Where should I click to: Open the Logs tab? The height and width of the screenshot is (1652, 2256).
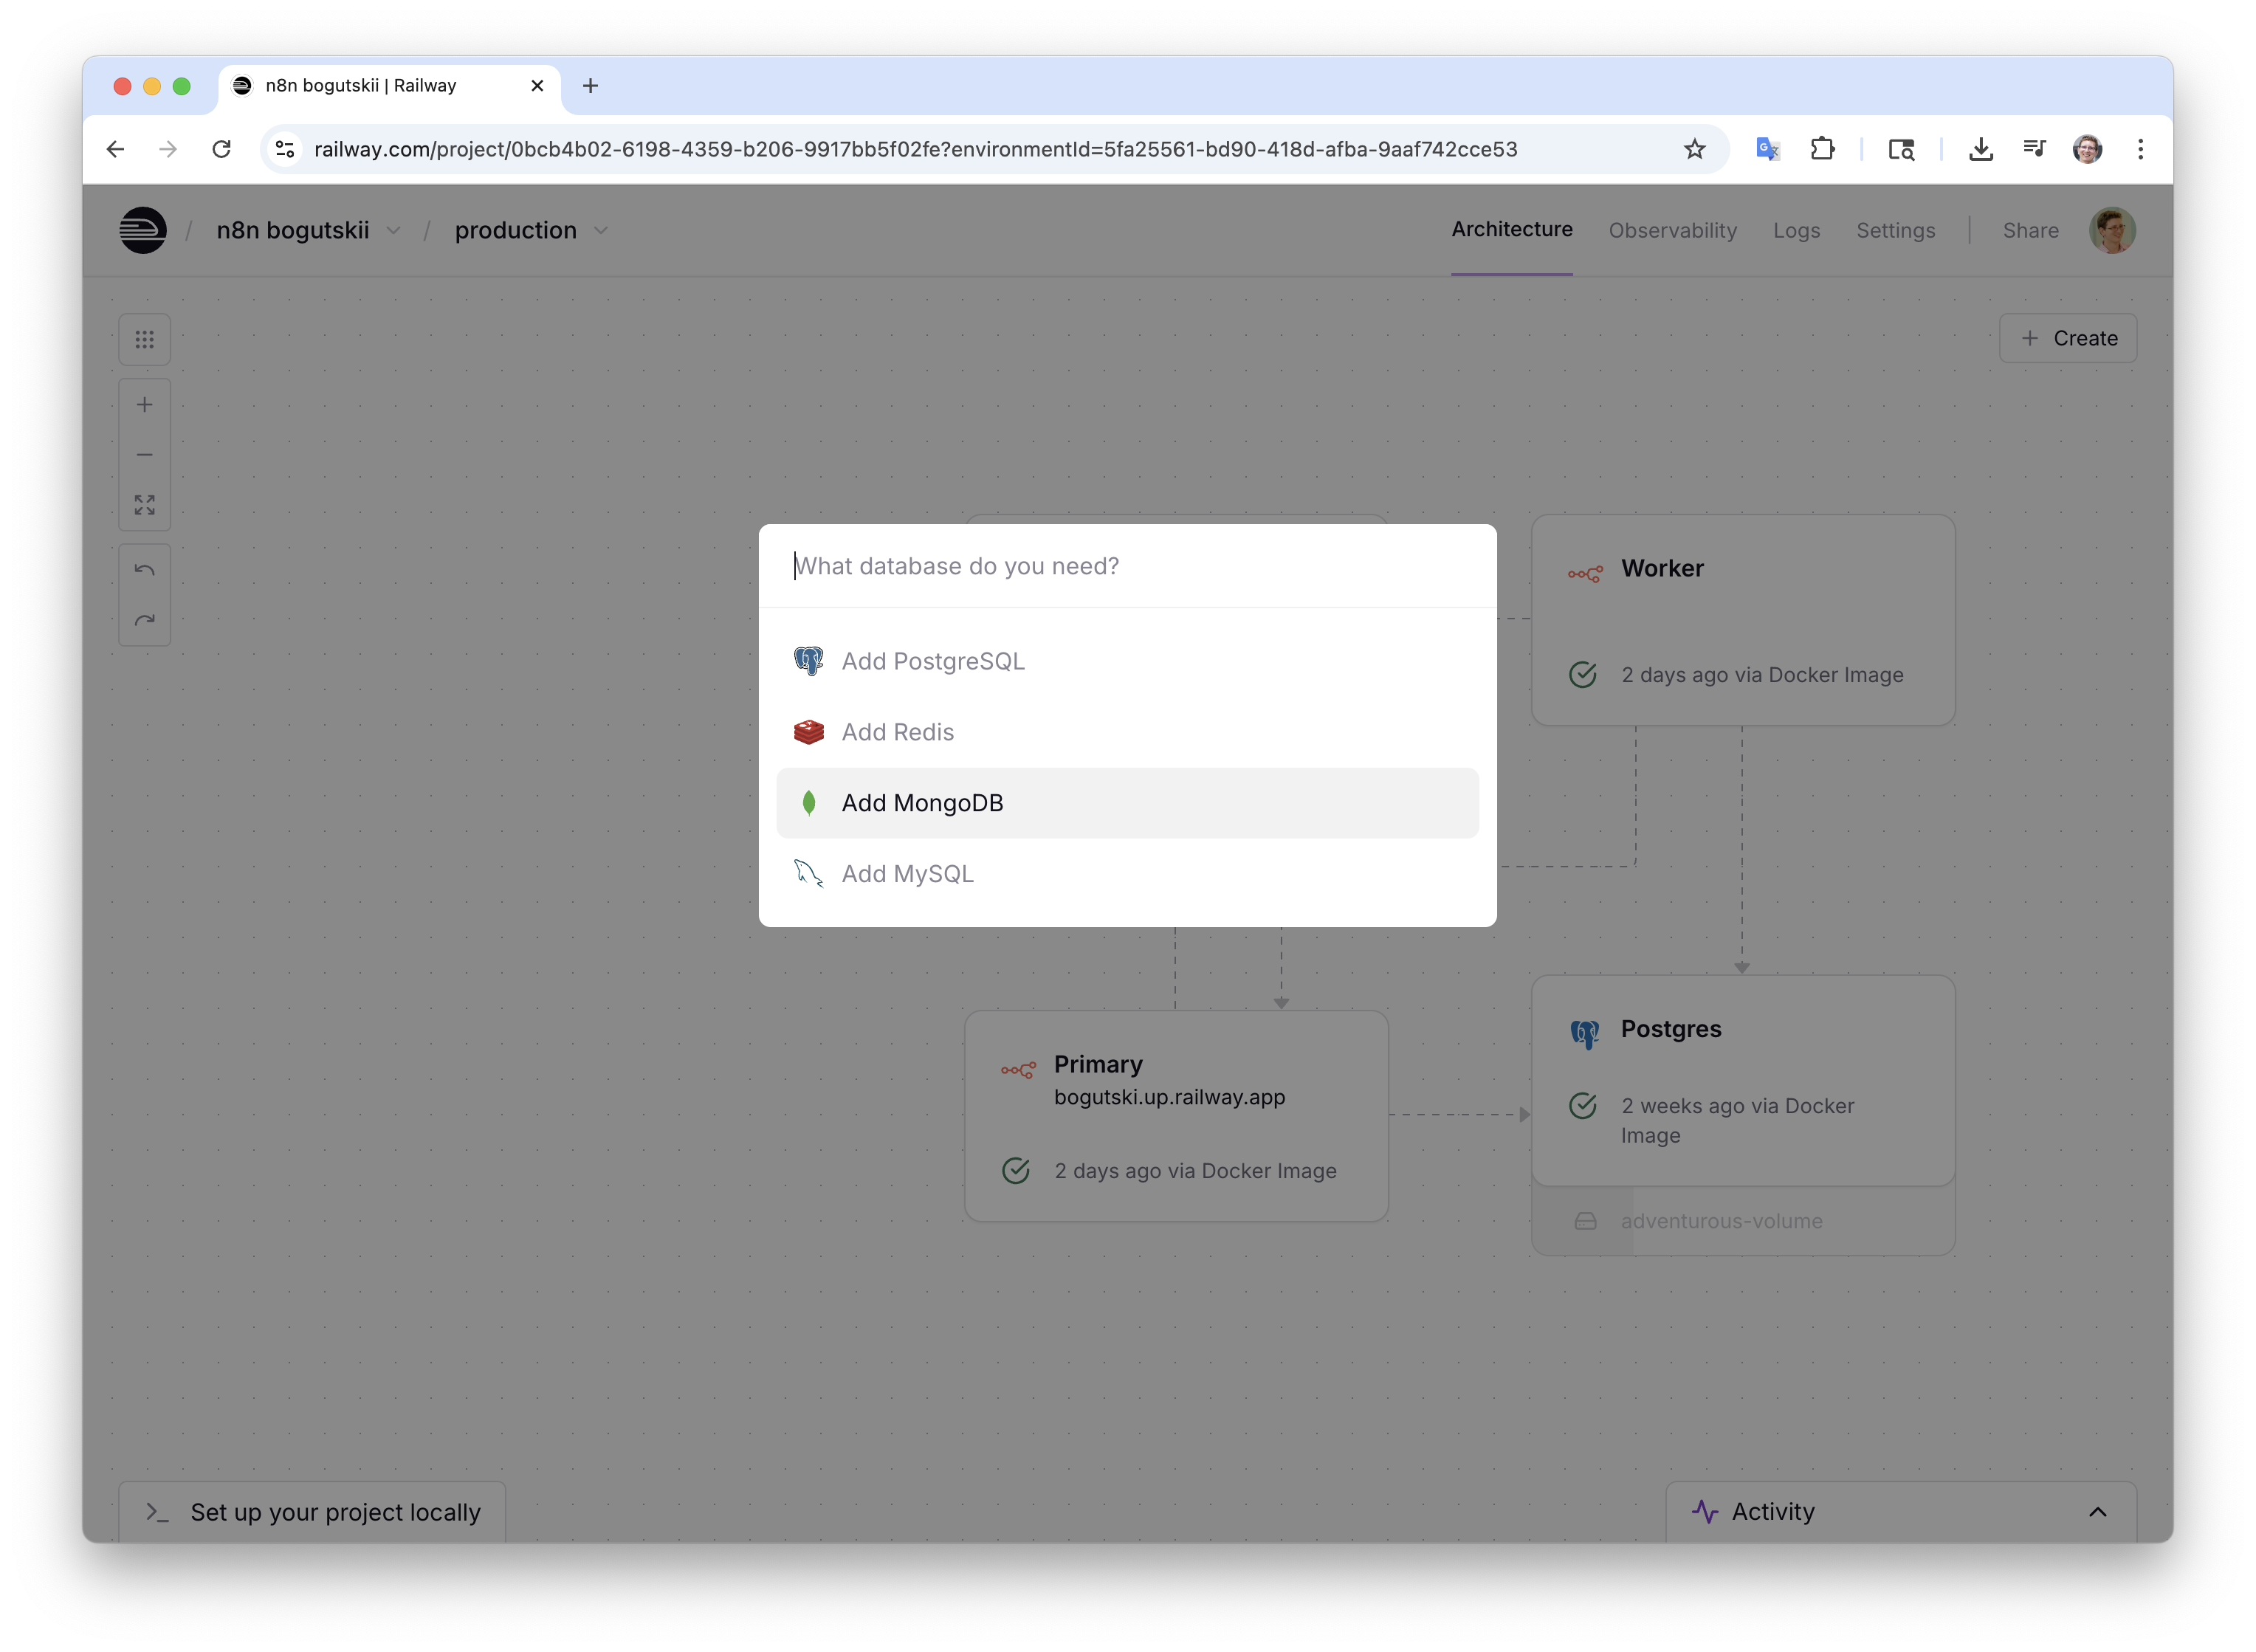(x=1796, y=230)
